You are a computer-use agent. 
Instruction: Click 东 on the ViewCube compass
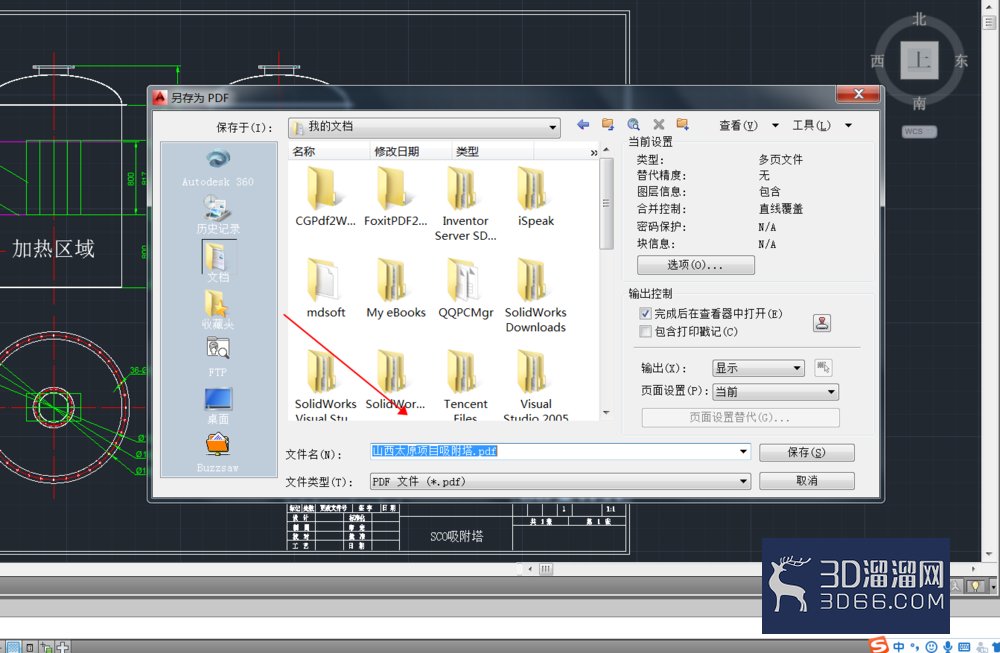pos(960,61)
